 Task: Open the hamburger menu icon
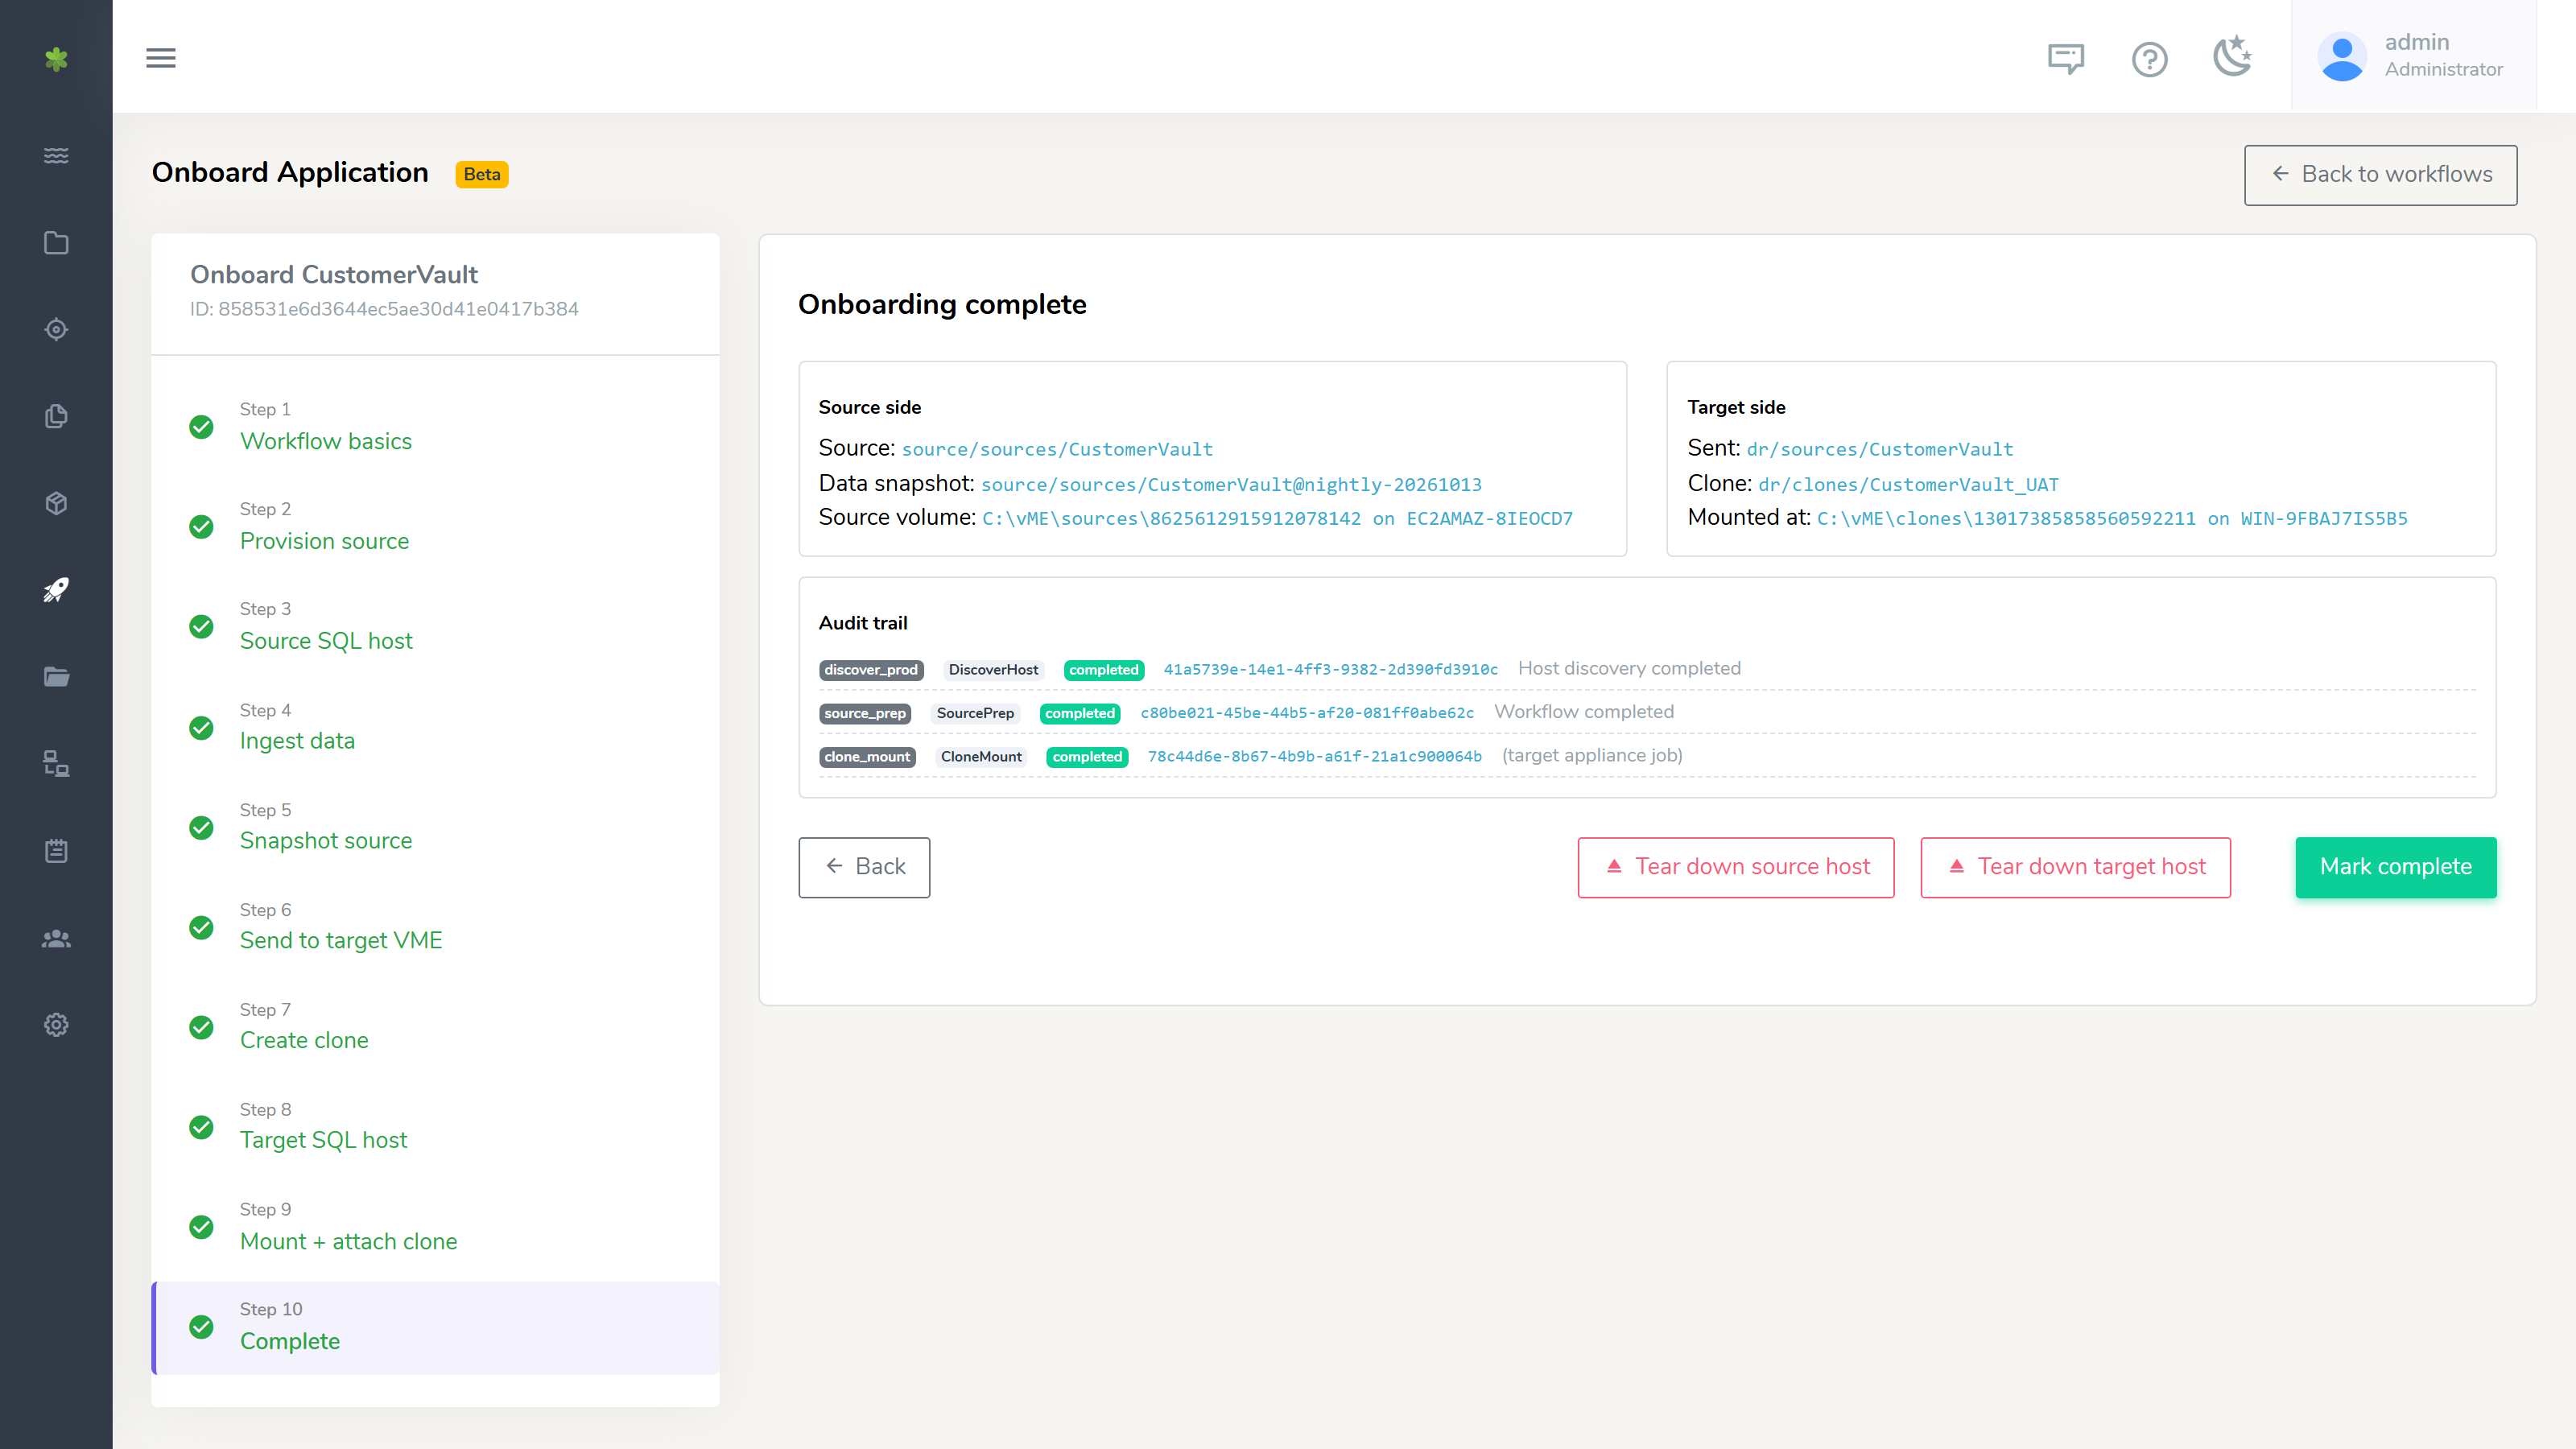click(161, 58)
